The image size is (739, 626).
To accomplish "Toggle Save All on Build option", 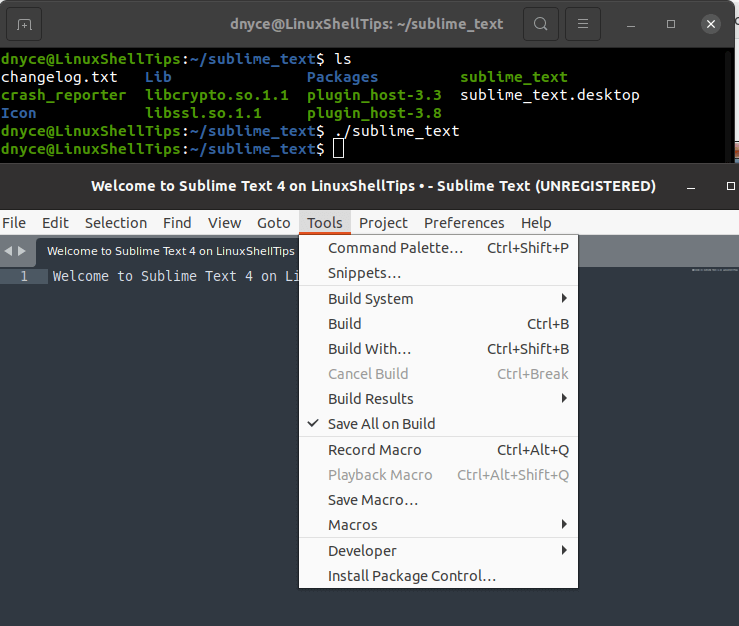I will click(438, 424).
